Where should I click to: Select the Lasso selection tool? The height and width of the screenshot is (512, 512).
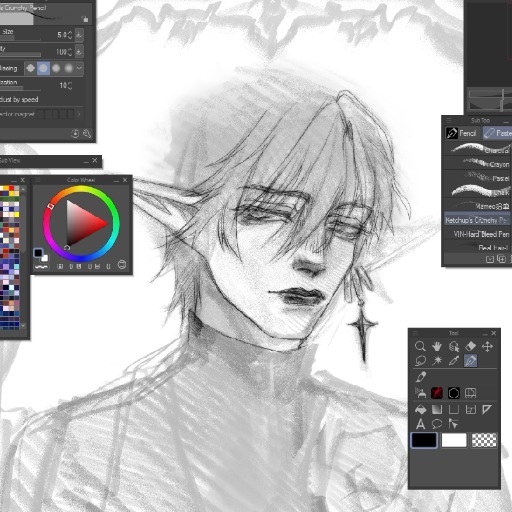[x=420, y=361]
